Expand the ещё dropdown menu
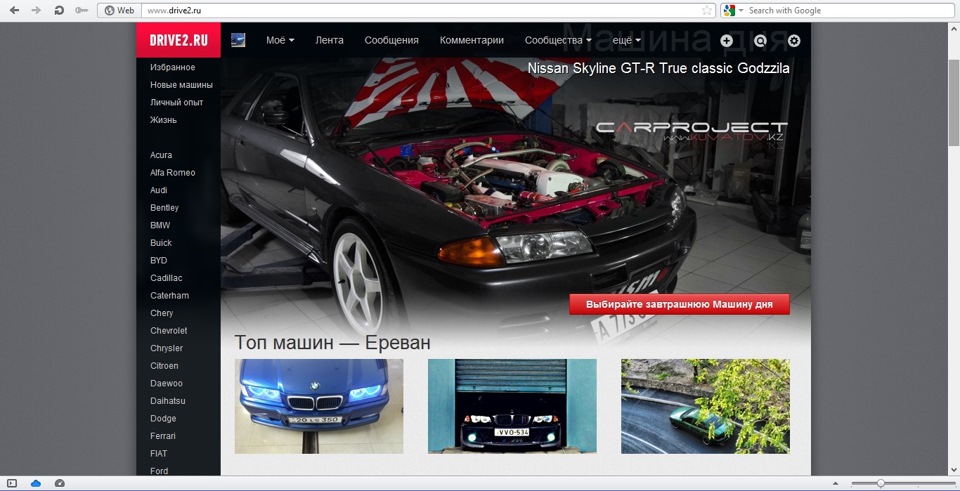This screenshot has width=960, height=491. tap(626, 40)
